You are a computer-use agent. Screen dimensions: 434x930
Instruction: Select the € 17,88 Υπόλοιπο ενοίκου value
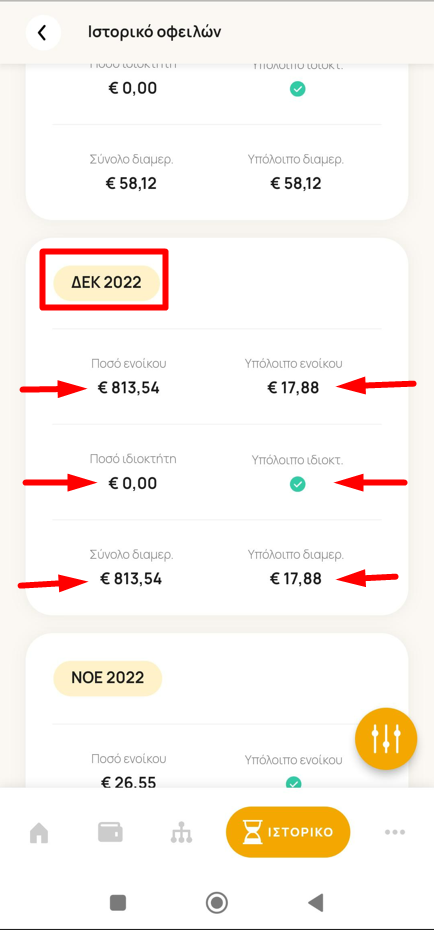click(x=293, y=388)
